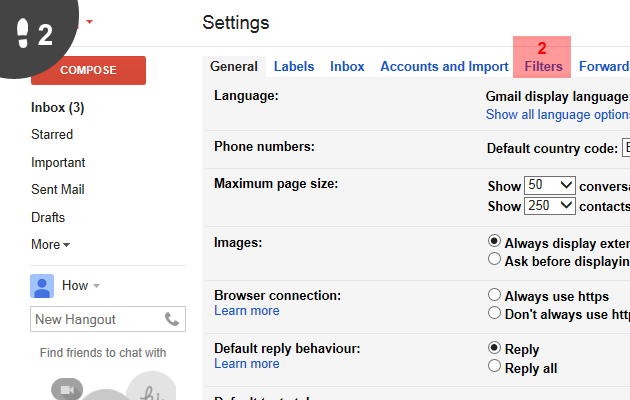
Task: Click the New Hangout input field
Action: click(x=108, y=319)
